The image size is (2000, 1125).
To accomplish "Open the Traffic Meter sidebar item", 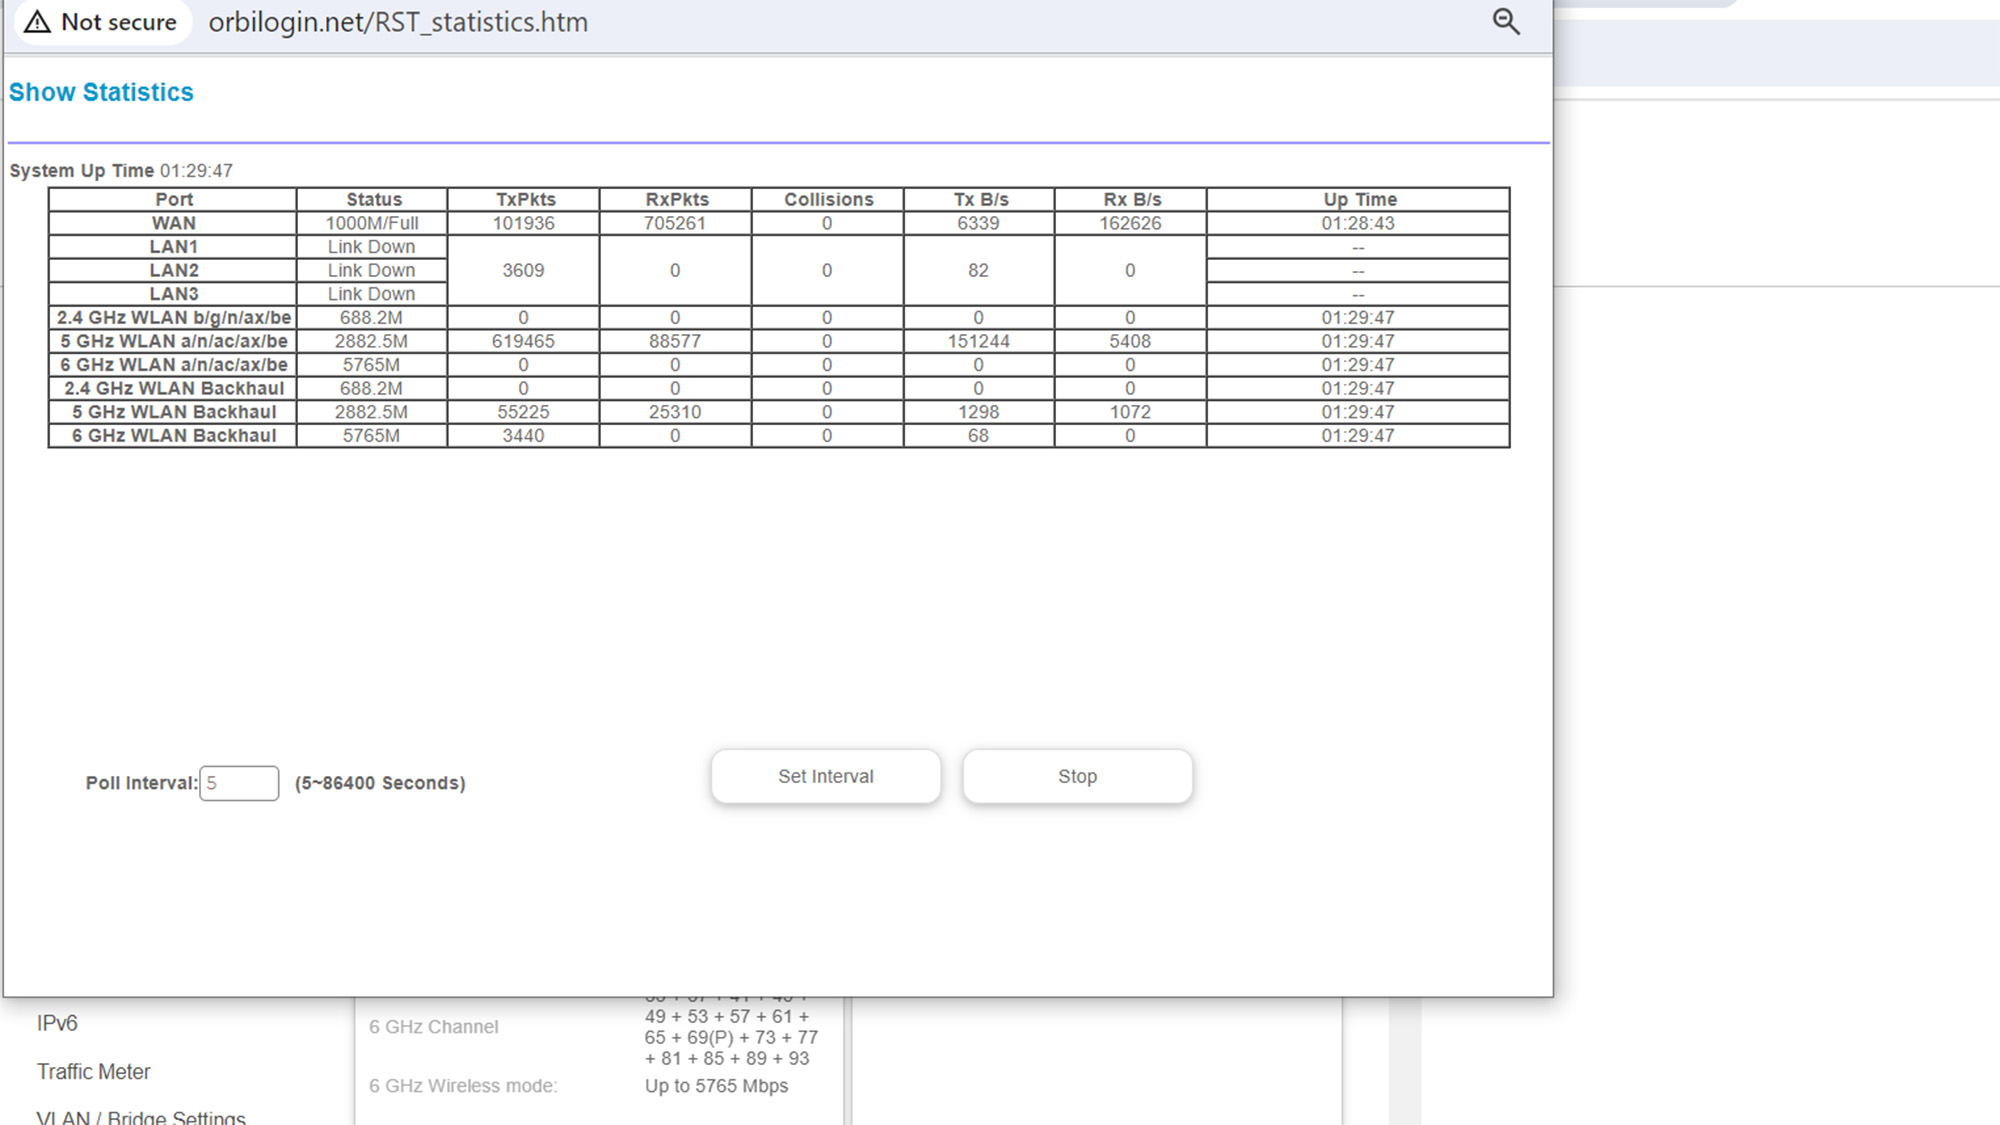I will coord(93,1072).
